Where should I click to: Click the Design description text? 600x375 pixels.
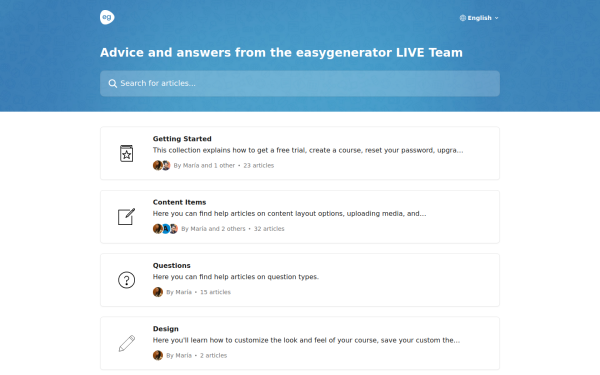(306, 340)
